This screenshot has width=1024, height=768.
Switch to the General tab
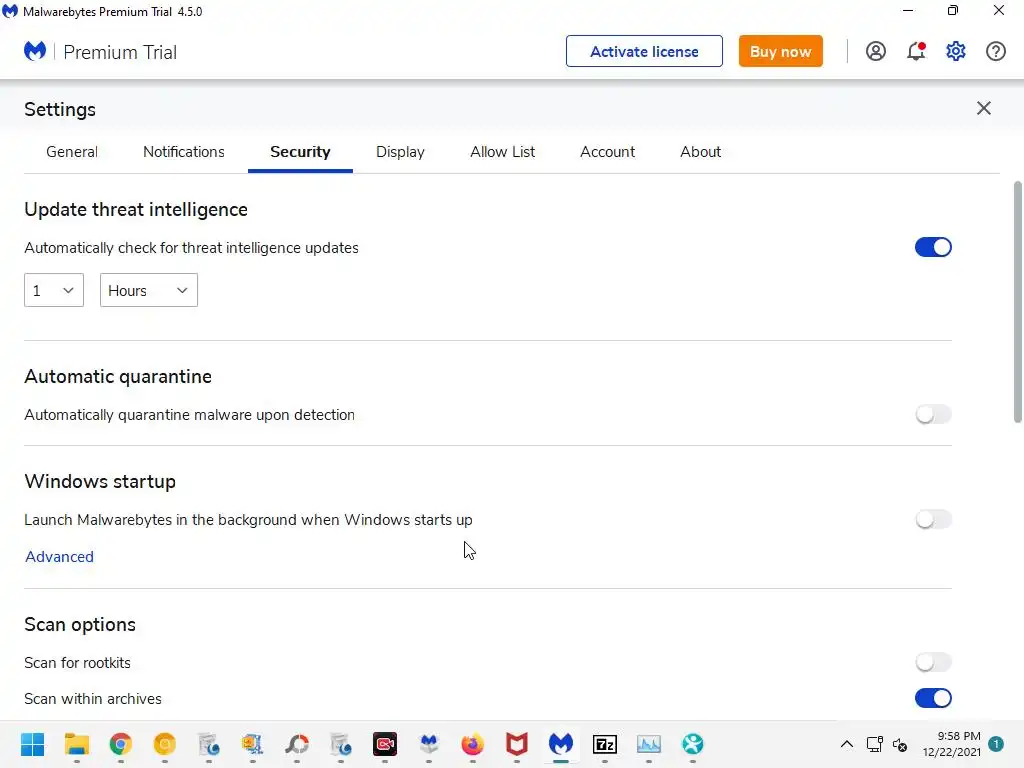click(x=72, y=152)
